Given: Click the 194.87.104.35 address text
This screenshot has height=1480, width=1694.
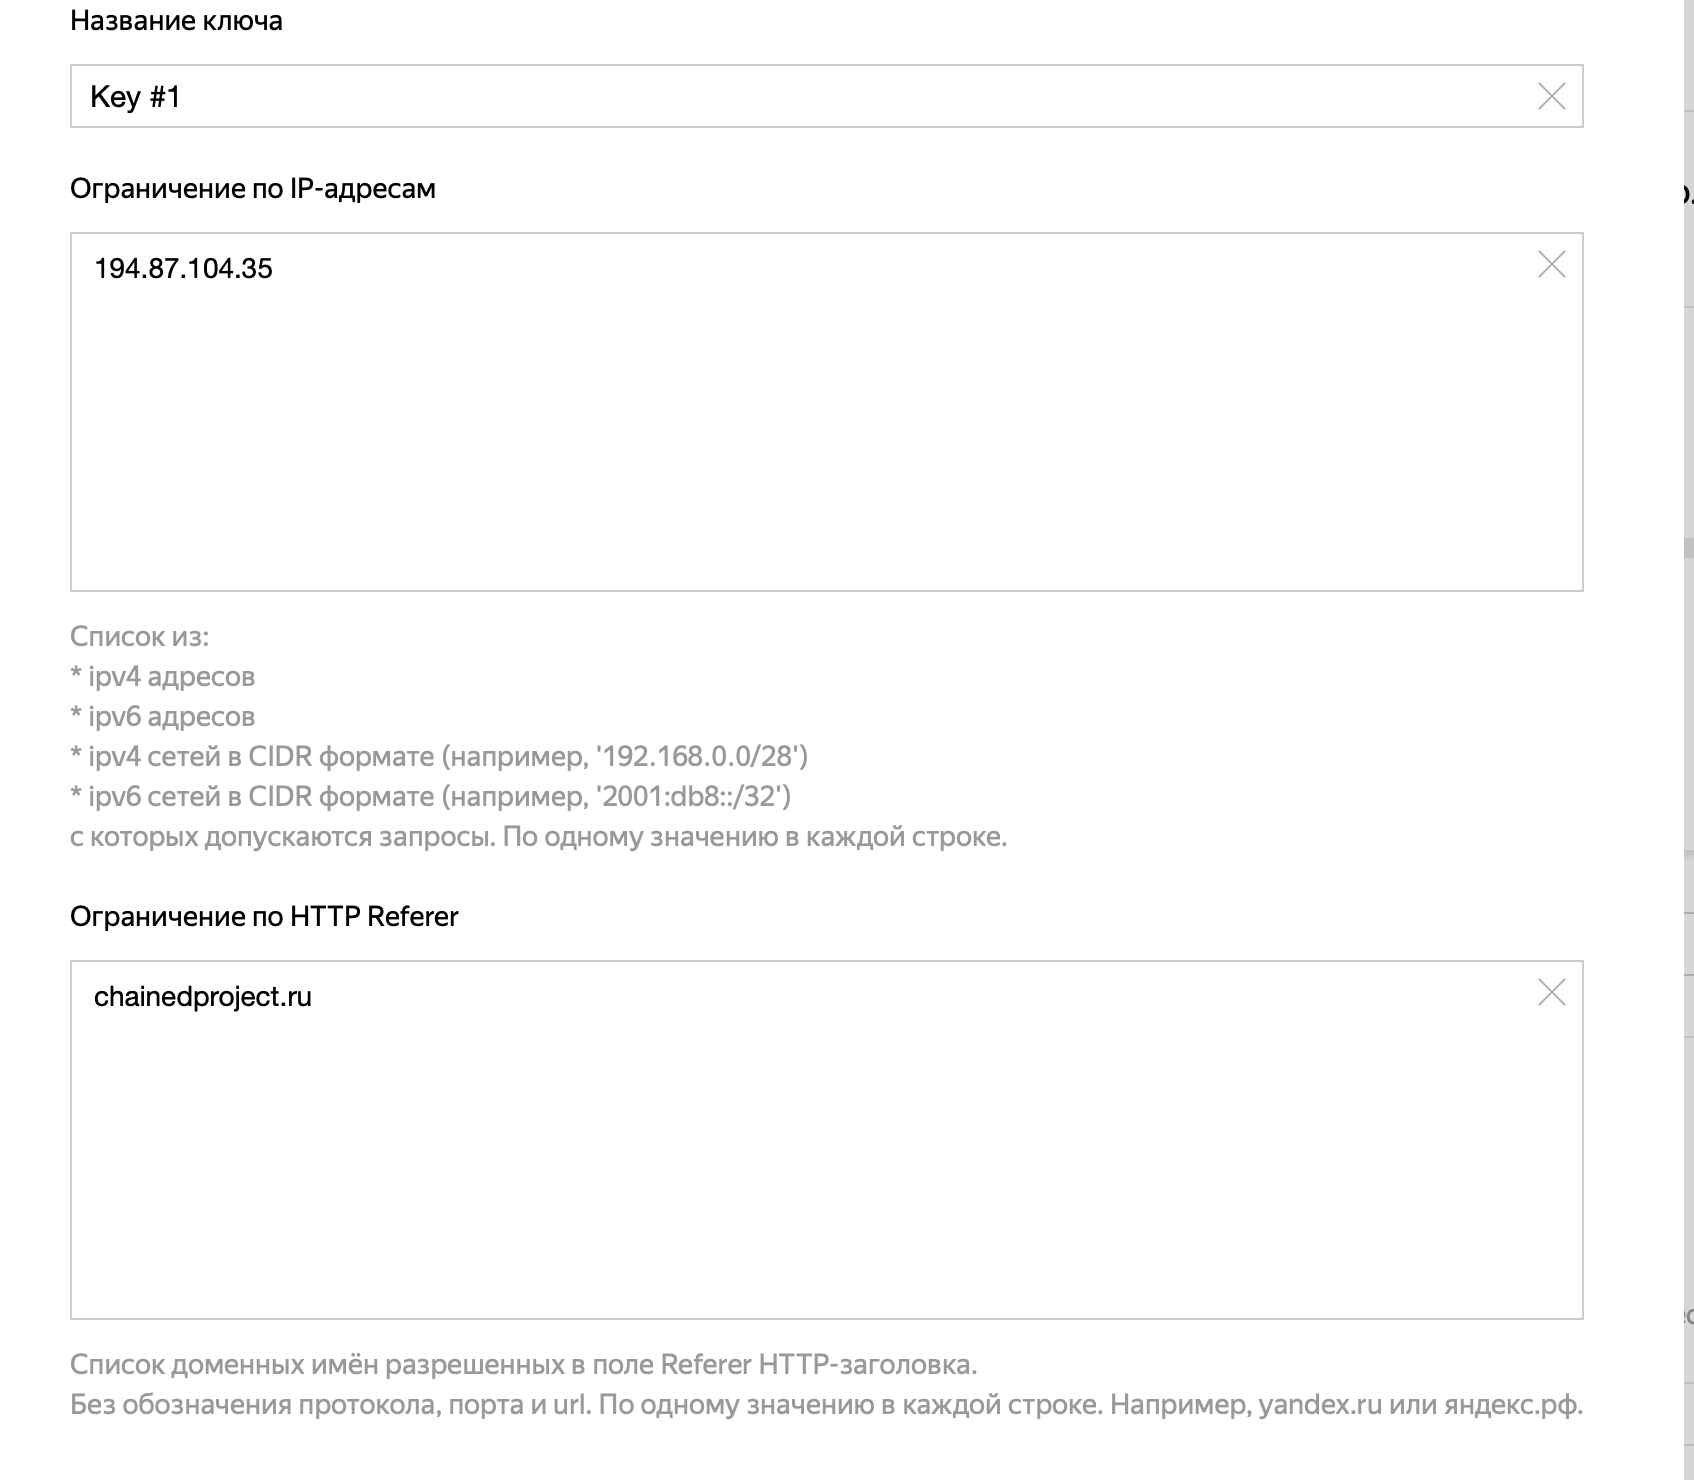Looking at the screenshot, I should 183,268.
